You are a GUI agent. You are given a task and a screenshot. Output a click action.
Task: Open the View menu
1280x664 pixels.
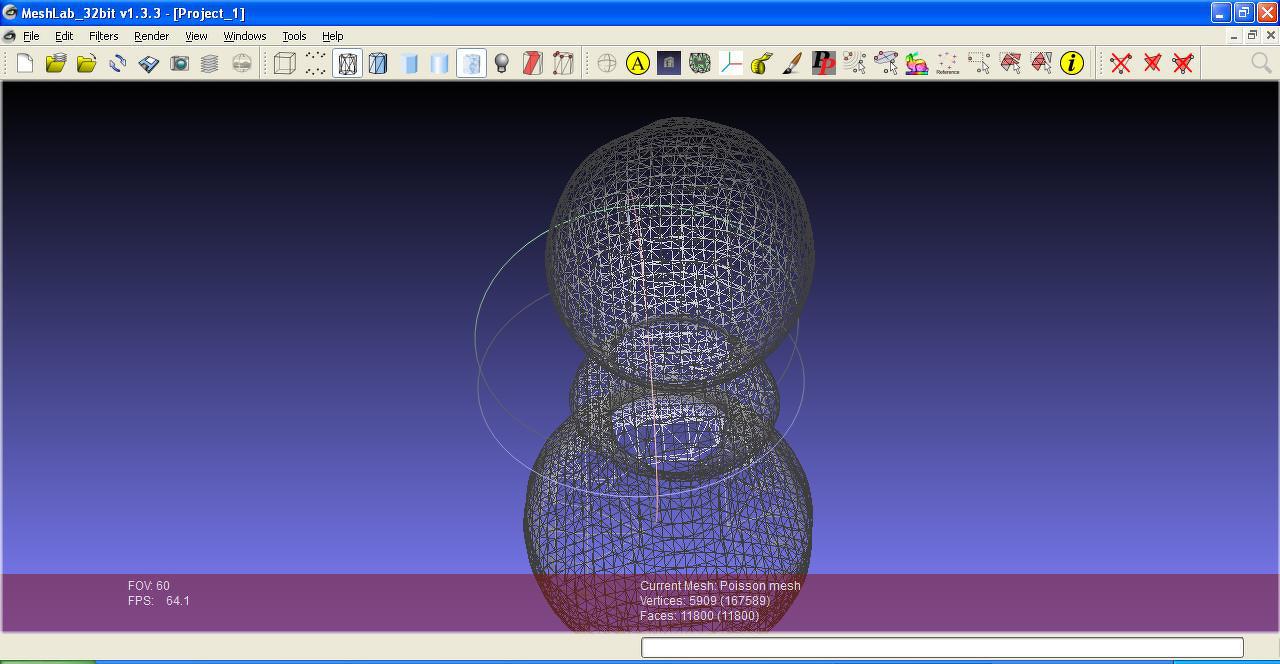[196, 36]
